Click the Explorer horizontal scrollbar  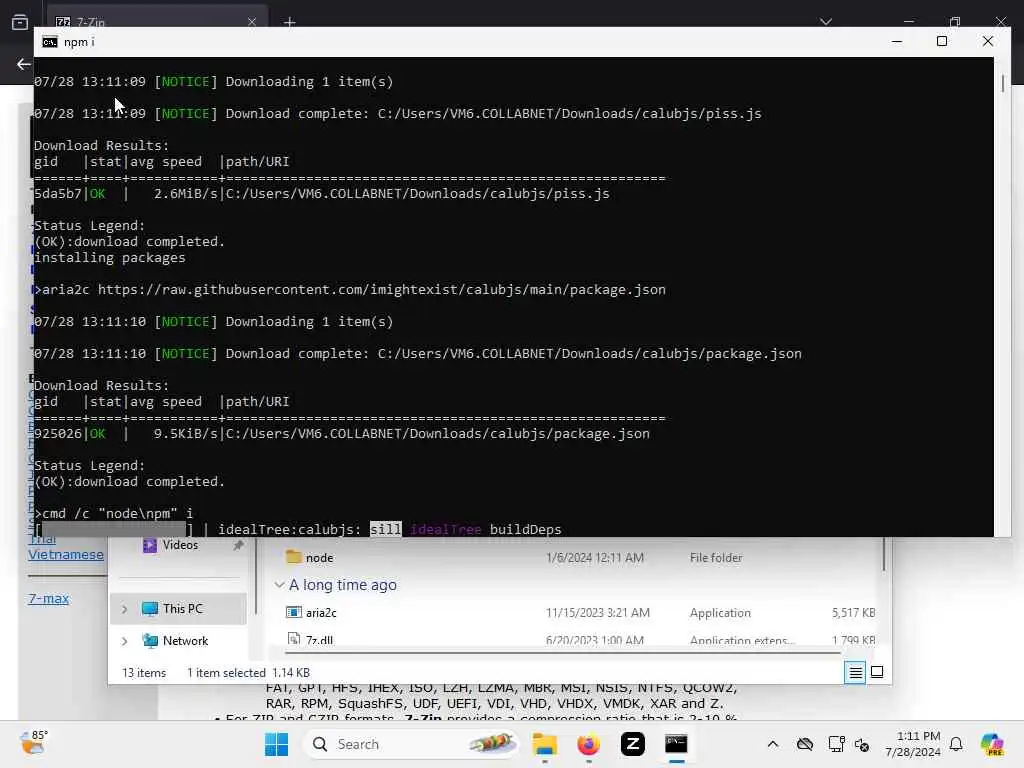[x=563, y=652]
